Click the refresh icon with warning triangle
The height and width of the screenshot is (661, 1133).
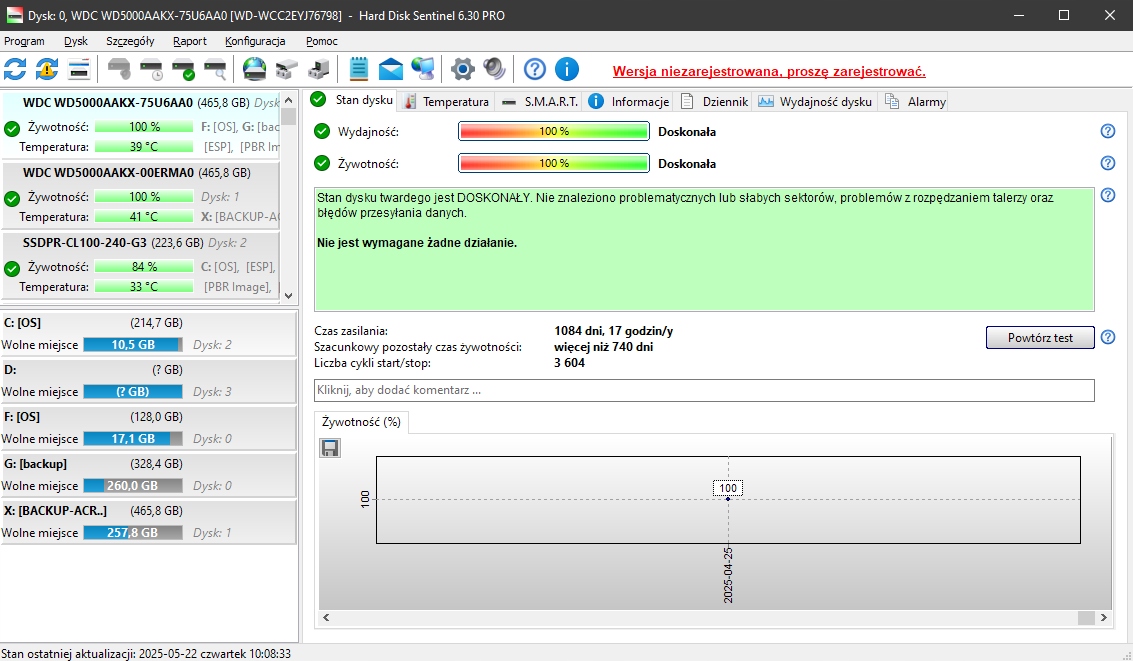coord(47,69)
